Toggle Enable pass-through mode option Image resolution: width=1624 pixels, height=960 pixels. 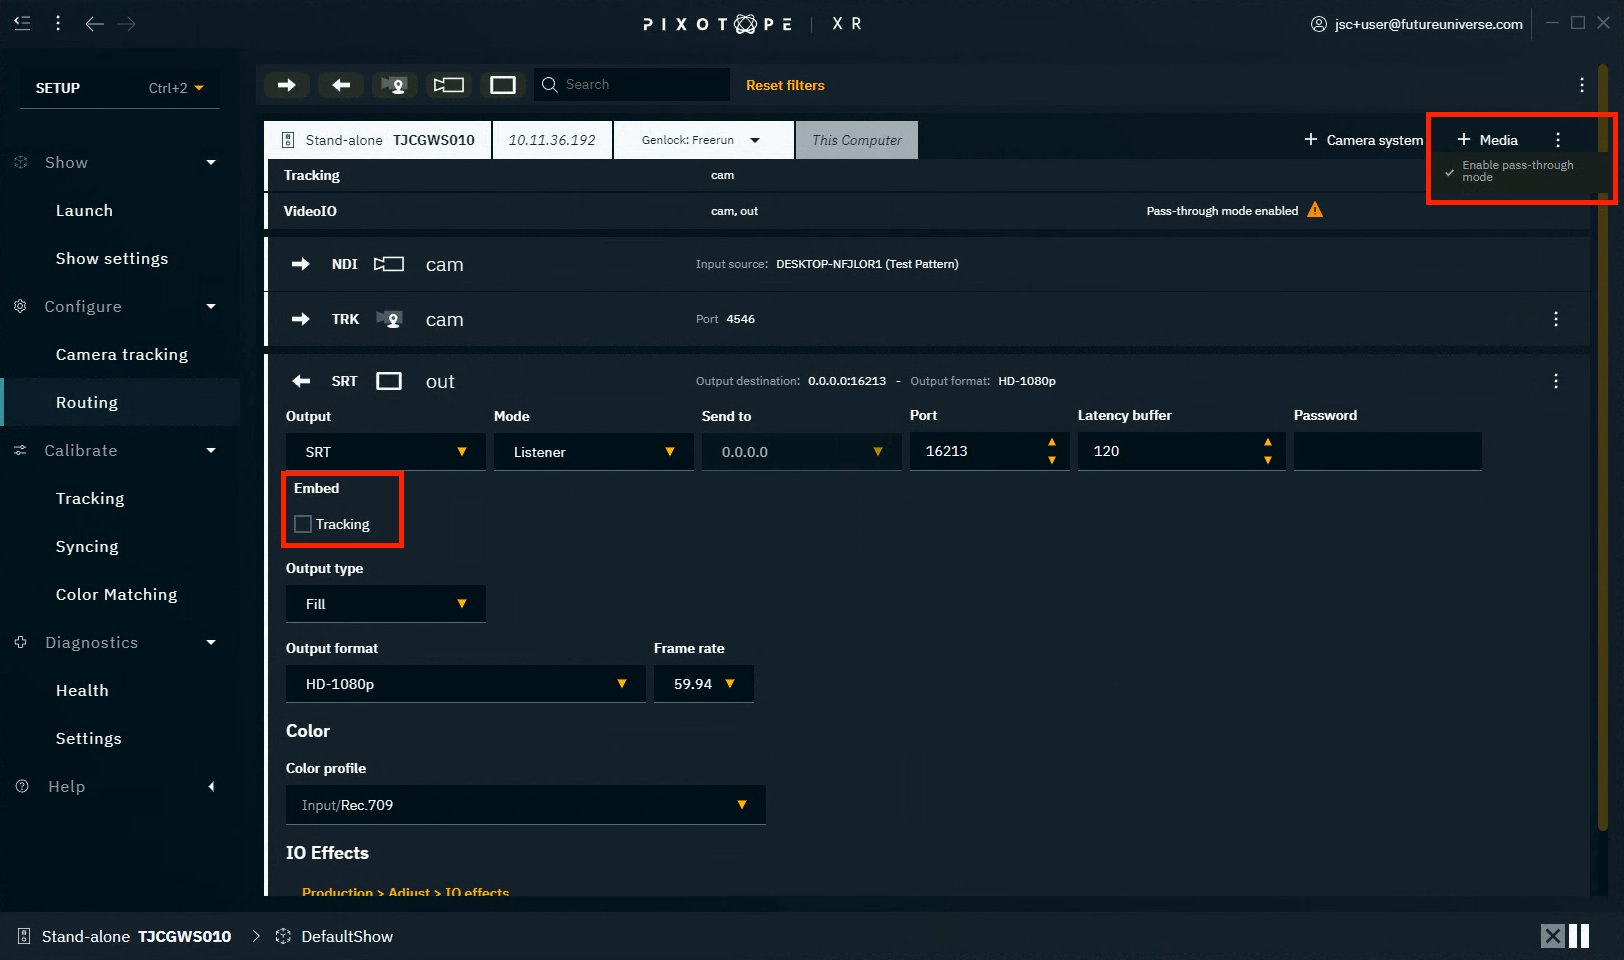click(1516, 171)
